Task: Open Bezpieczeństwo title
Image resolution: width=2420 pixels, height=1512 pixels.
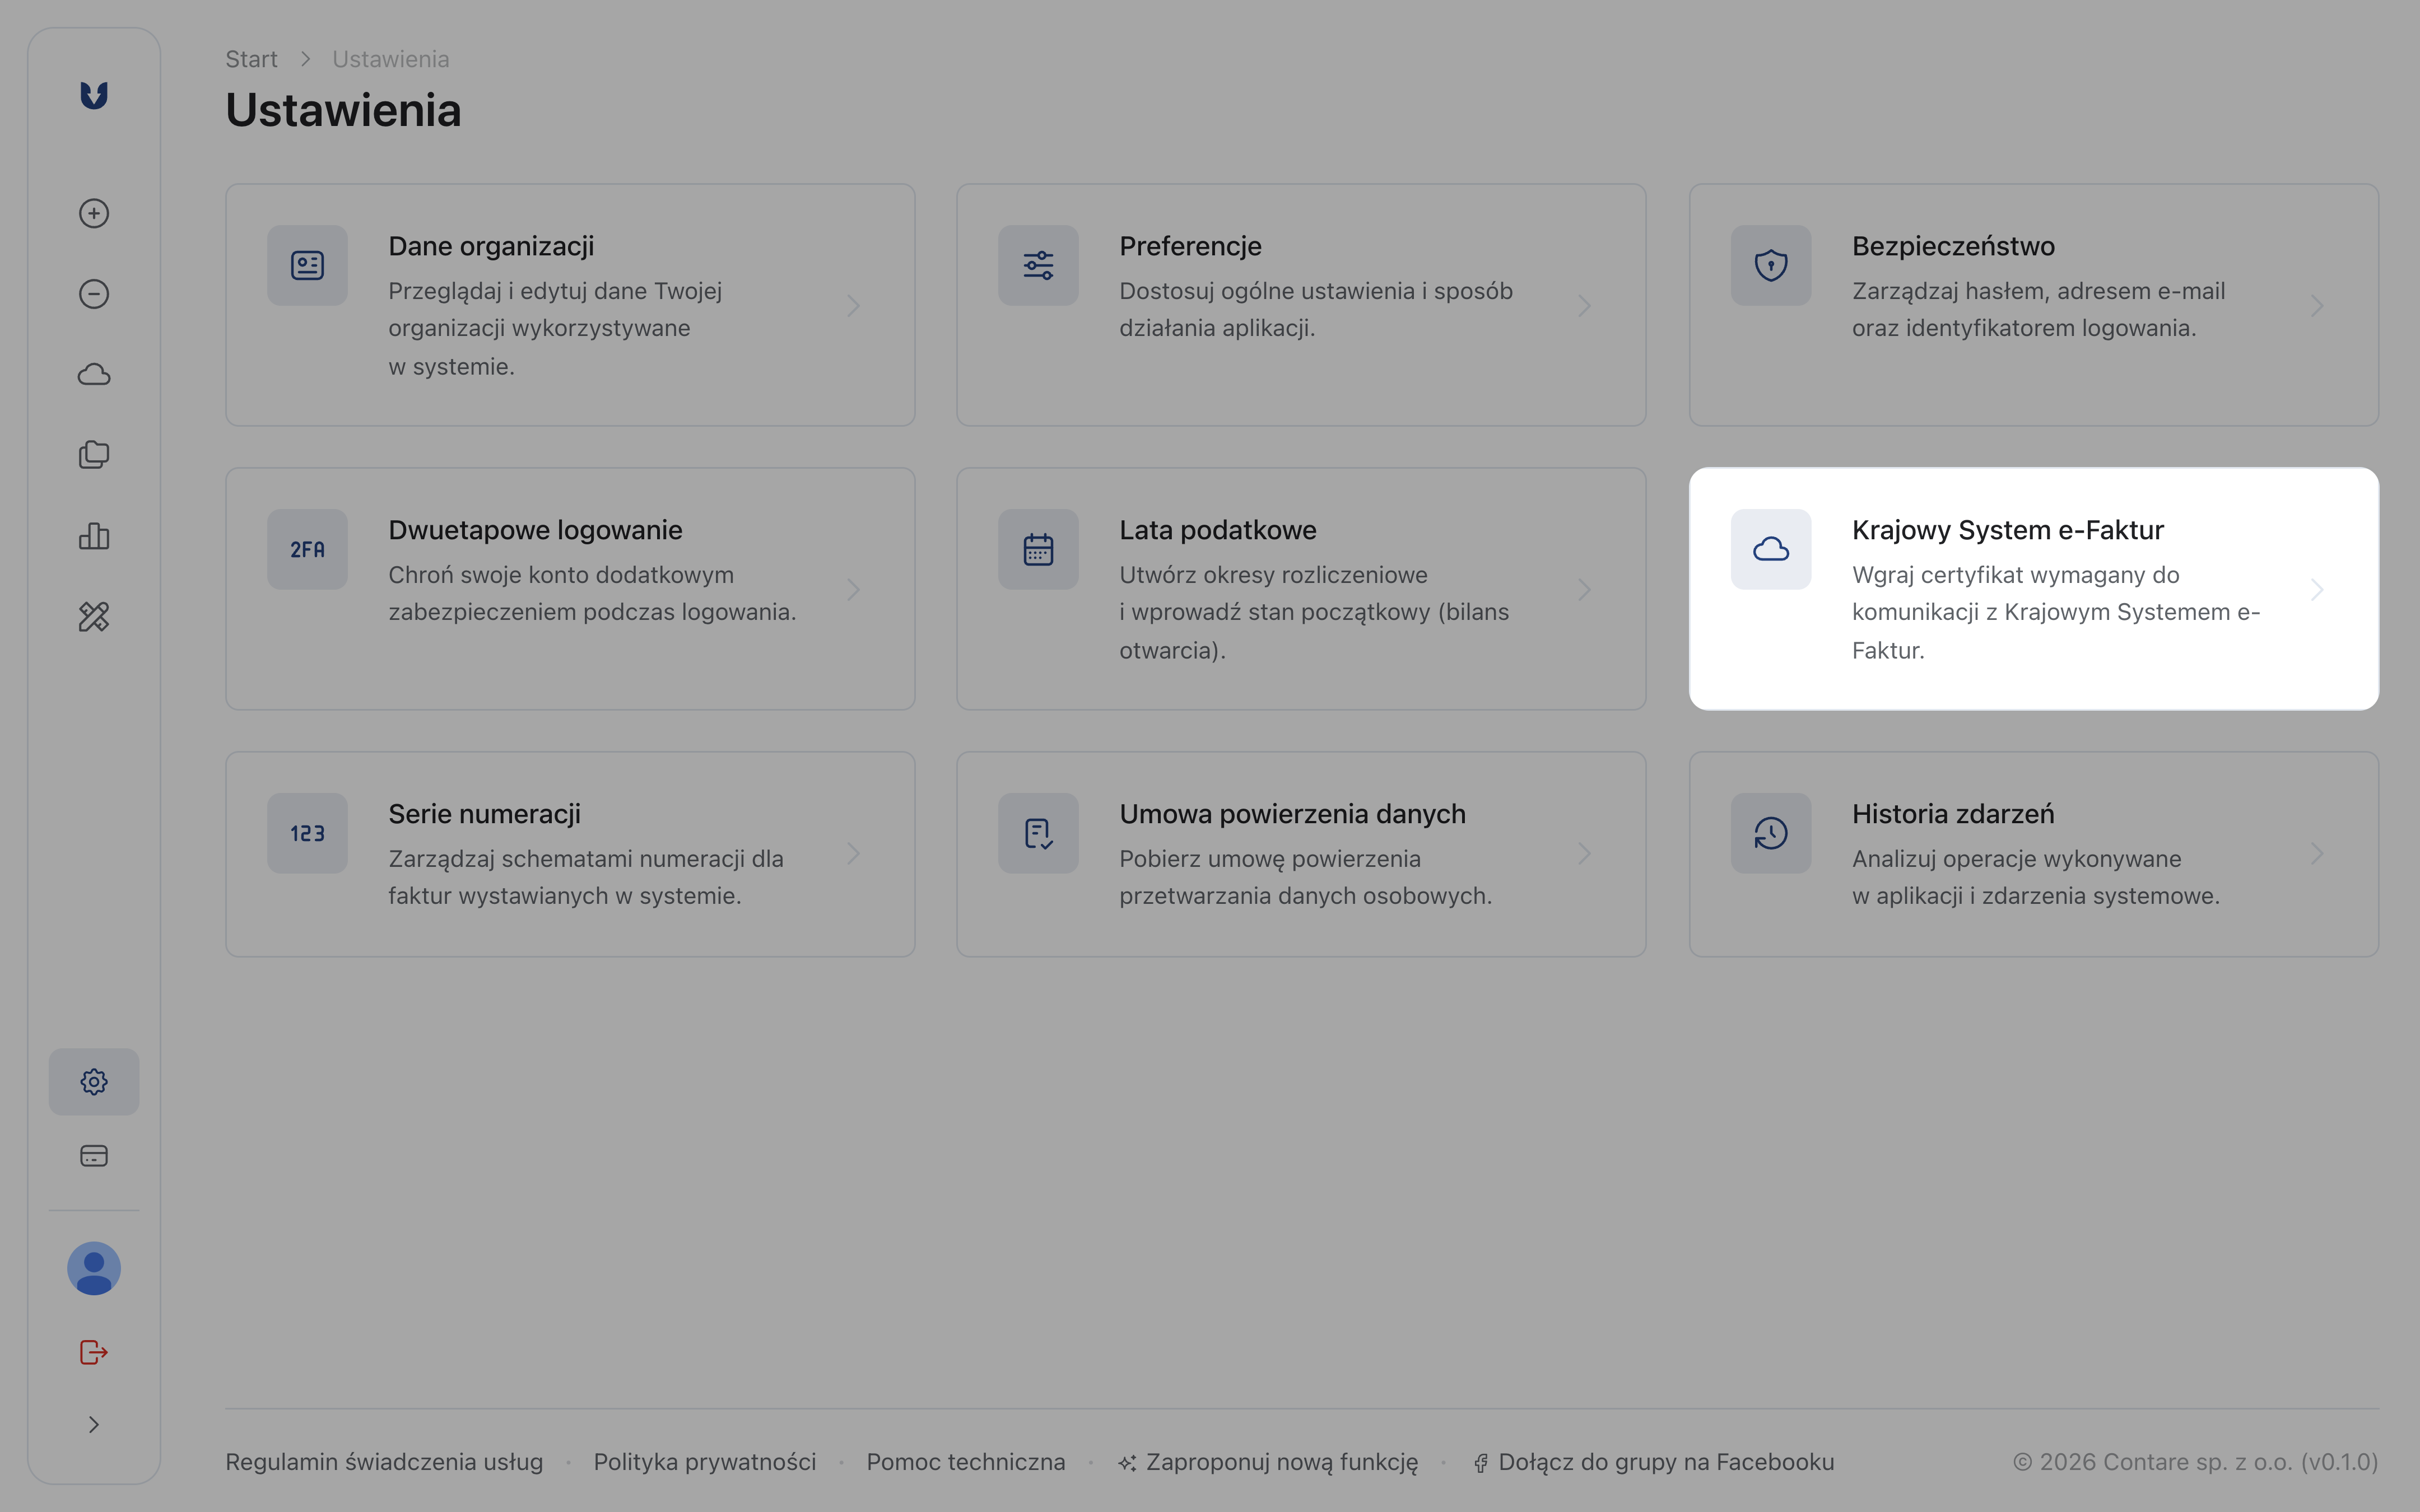Action: coord(1953,246)
